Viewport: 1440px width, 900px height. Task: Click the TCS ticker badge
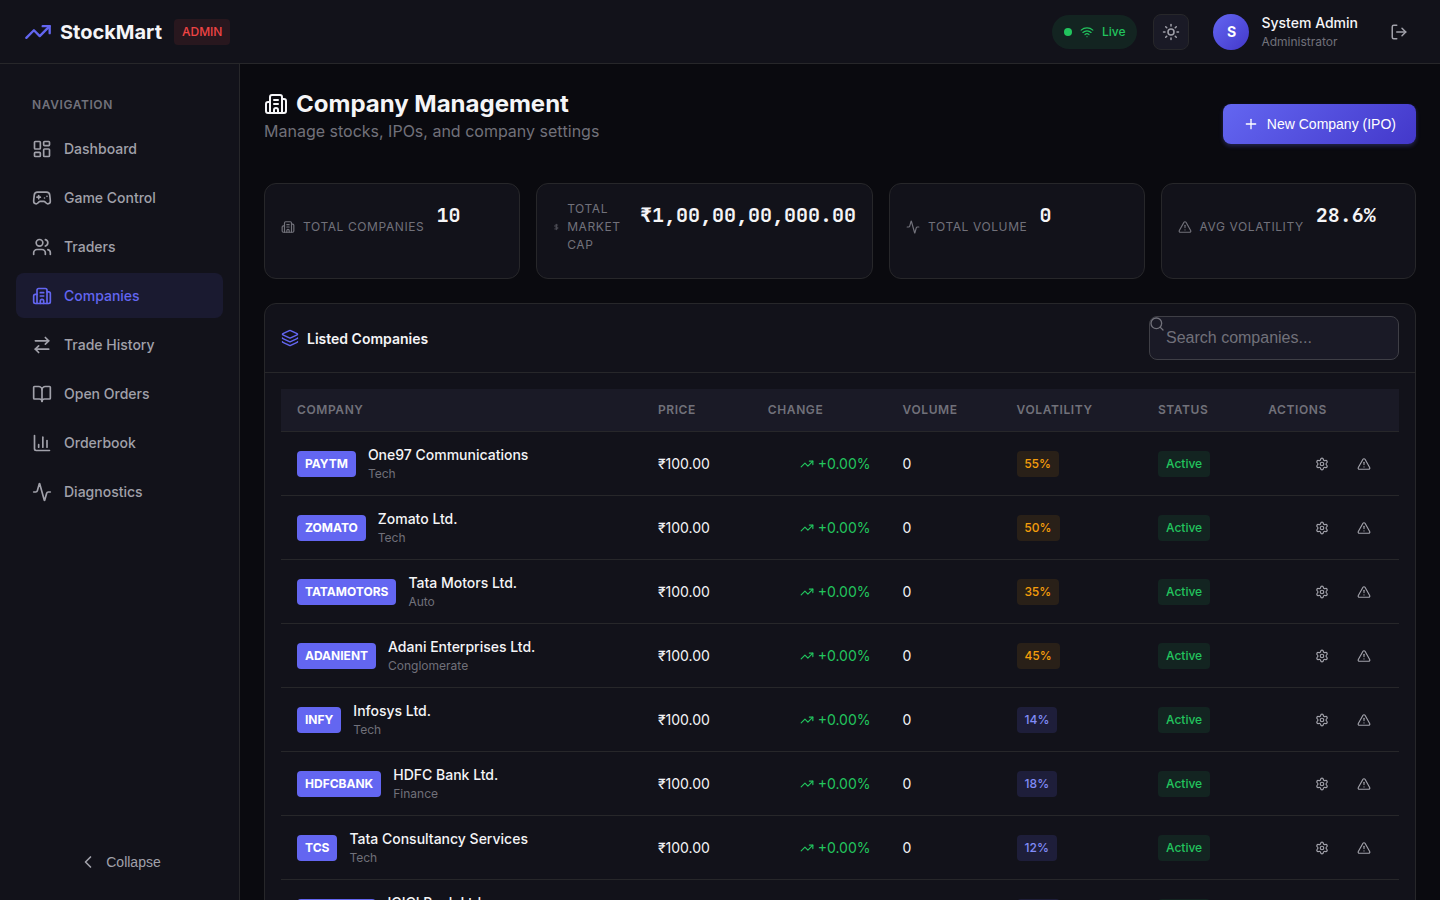pos(317,848)
